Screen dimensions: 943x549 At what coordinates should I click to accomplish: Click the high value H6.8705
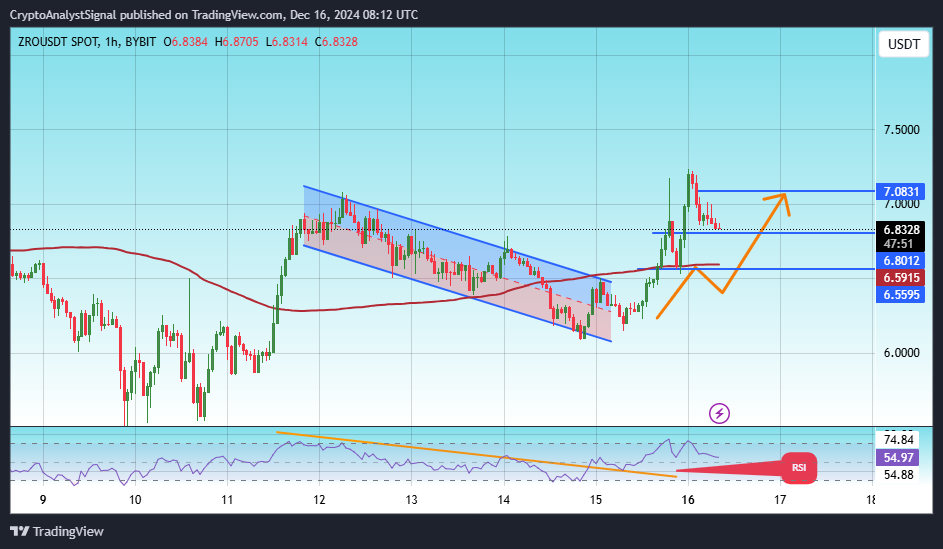pos(237,42)
